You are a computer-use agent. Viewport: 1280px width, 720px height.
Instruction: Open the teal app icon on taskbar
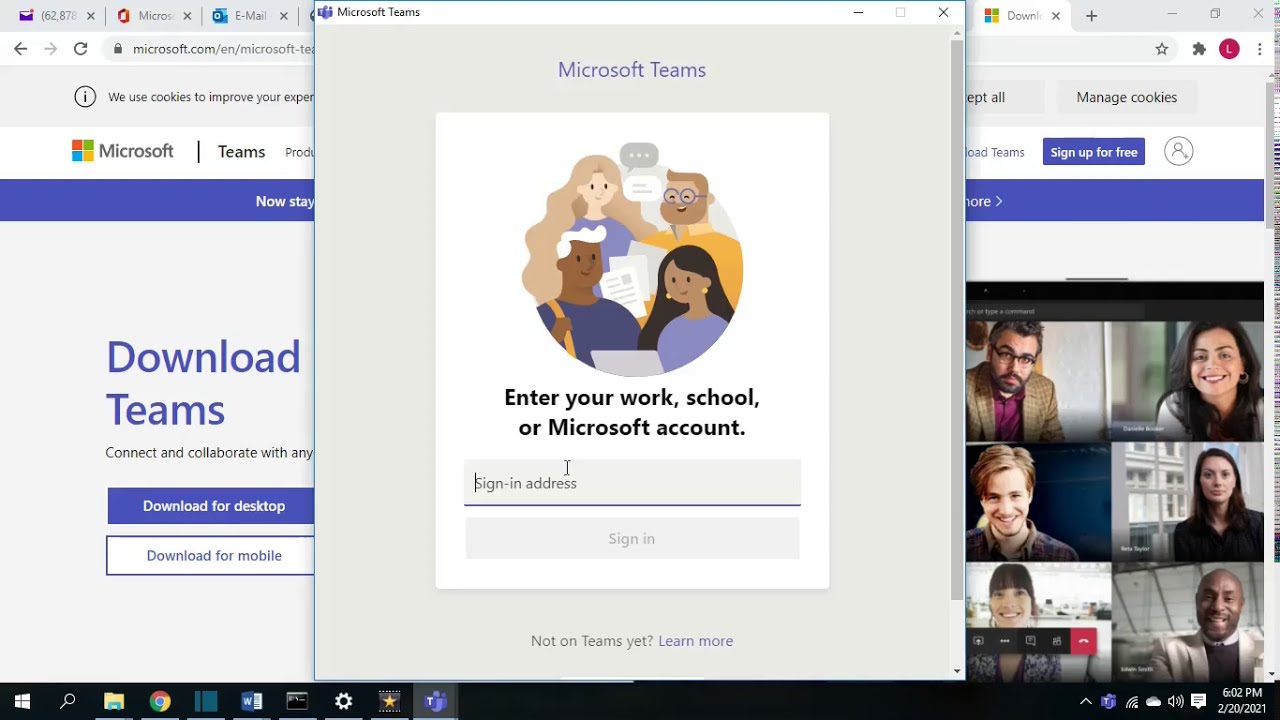tap(206, 702)
